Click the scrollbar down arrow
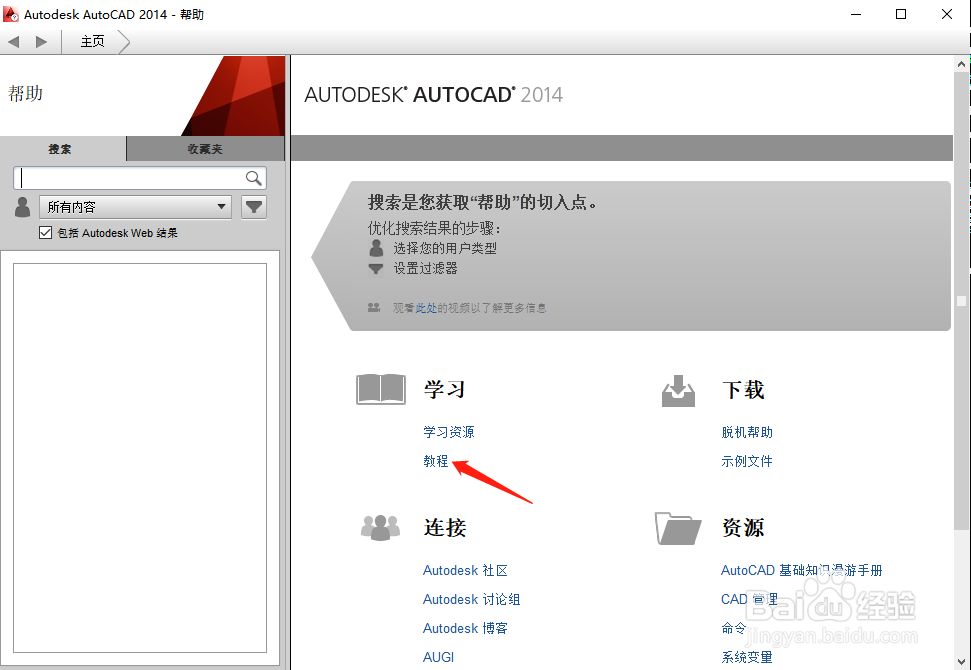This screenshot has width=971, height=670. pos(962,661)
